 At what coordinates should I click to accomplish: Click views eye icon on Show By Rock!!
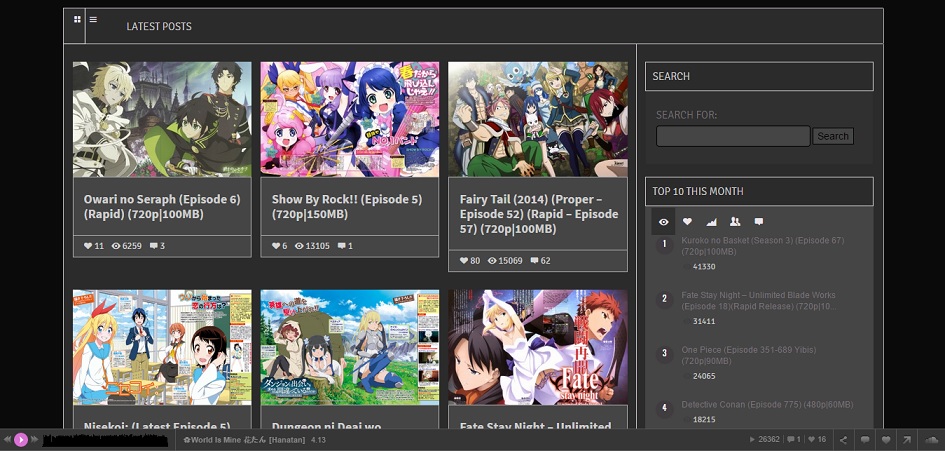pos(299,246)
